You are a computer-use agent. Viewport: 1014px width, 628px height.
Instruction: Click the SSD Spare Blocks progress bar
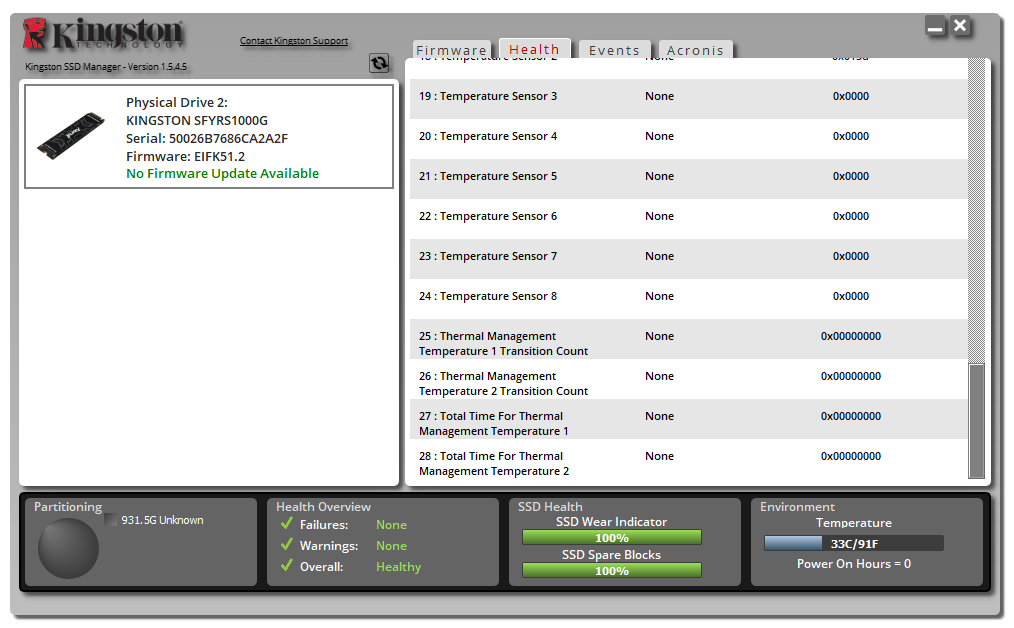612,570
